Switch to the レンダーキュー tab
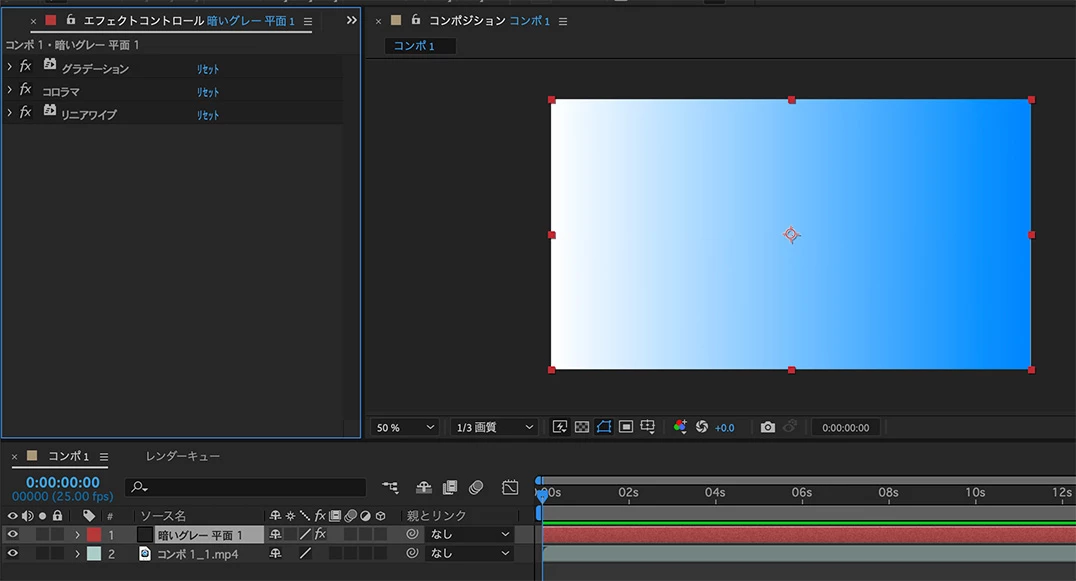The width and height of the screenshot is (1076, 581). [183, 456]
